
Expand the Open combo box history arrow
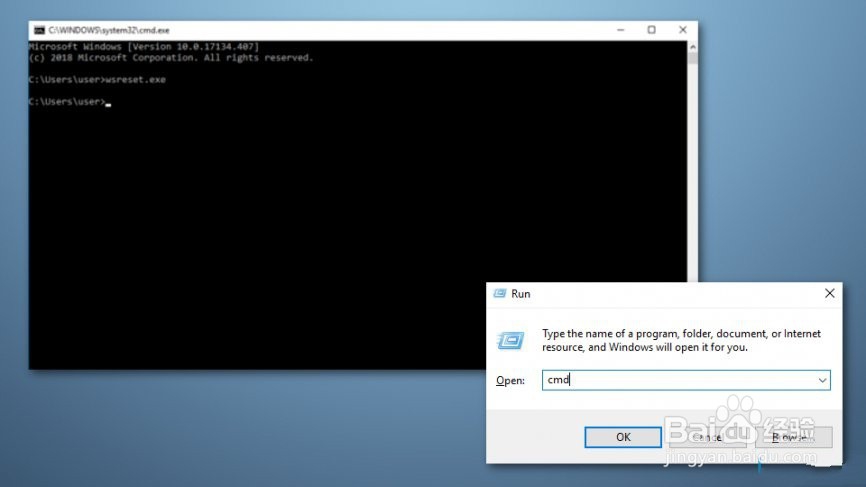point(822,380)
